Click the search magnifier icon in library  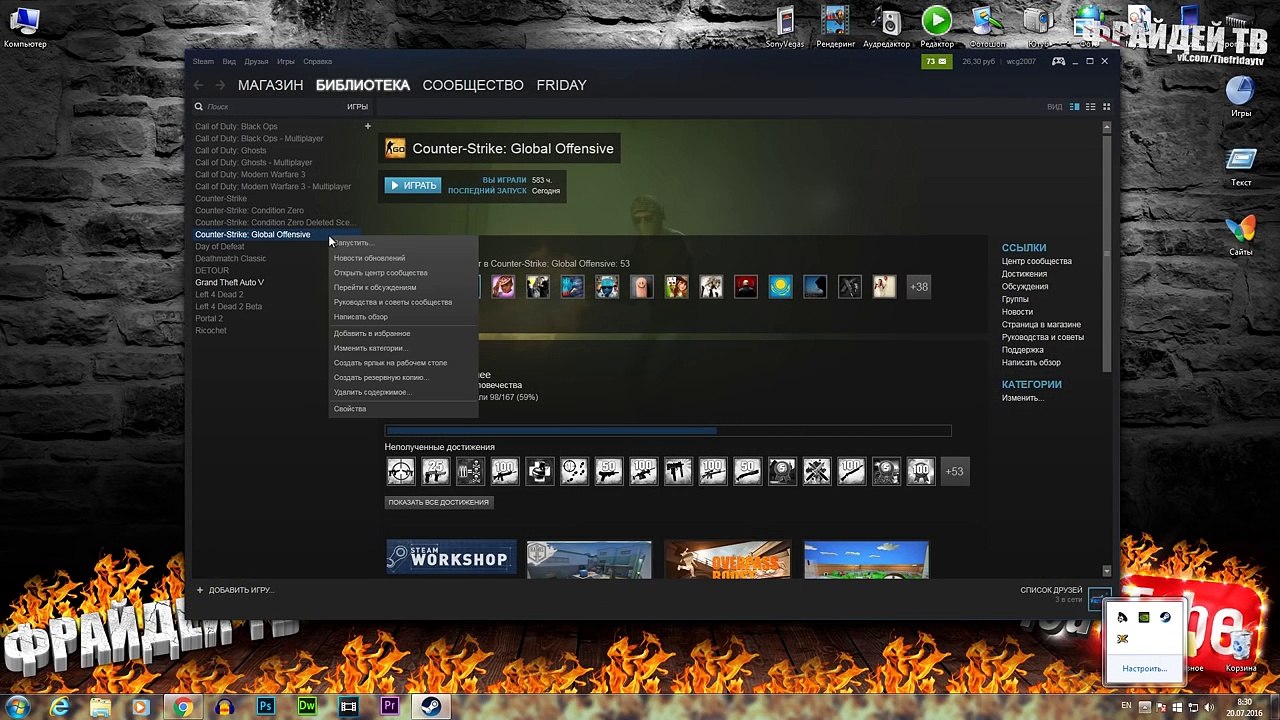coord(199,106)
